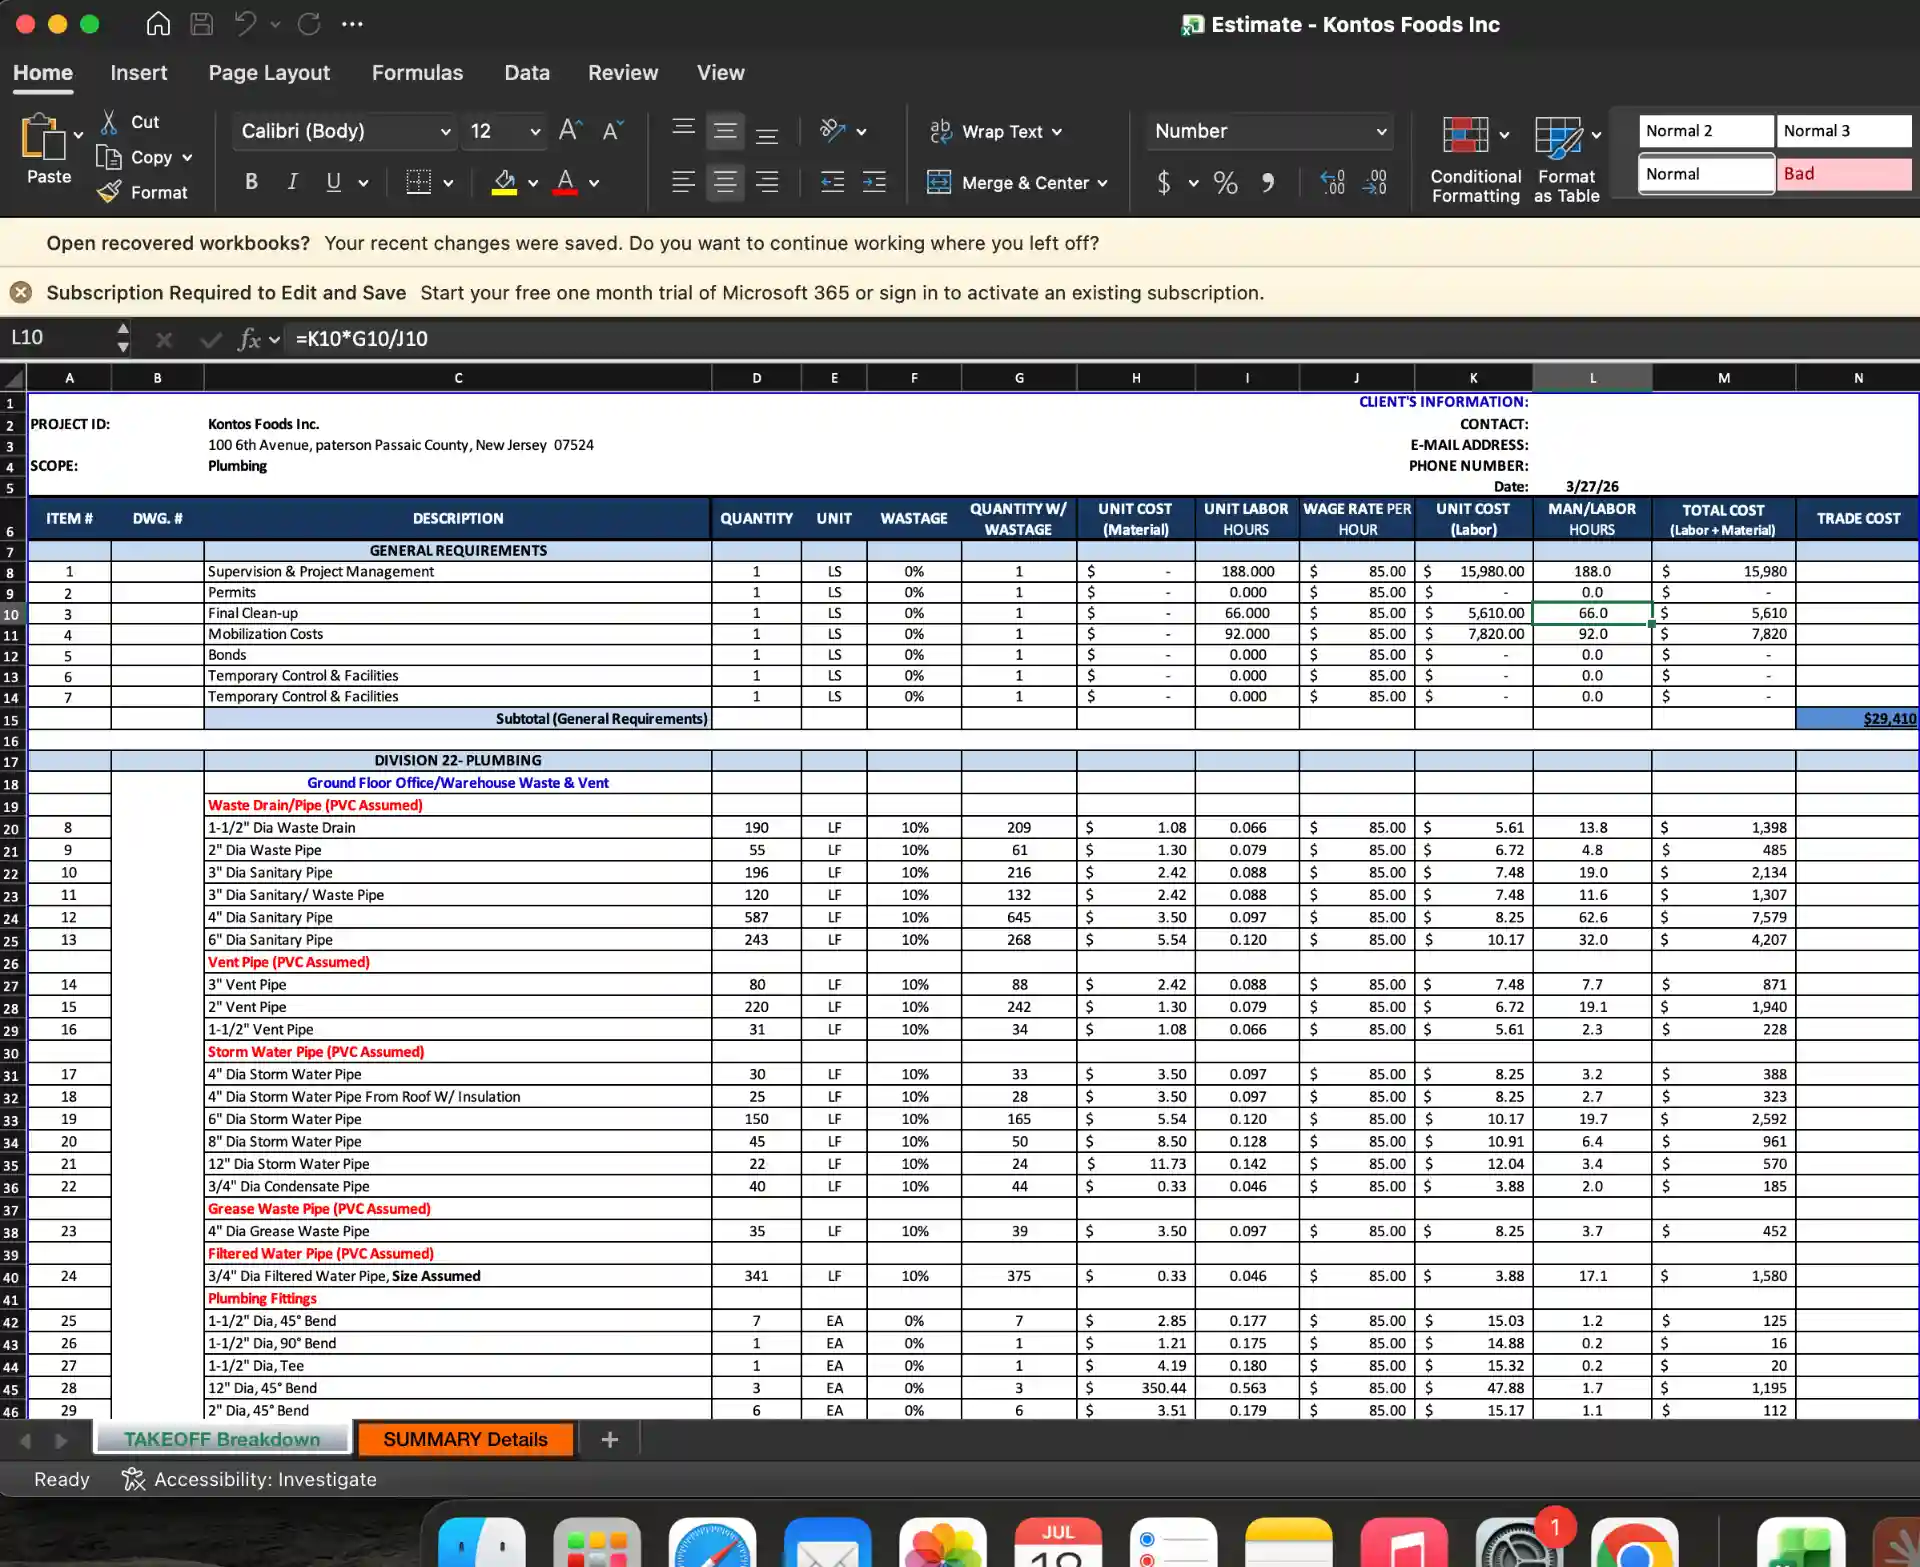This screenshot has height=1567, width=1920.
Task: Click the Accessibility Investigate status icon
Action: [x=133, y=1479]
